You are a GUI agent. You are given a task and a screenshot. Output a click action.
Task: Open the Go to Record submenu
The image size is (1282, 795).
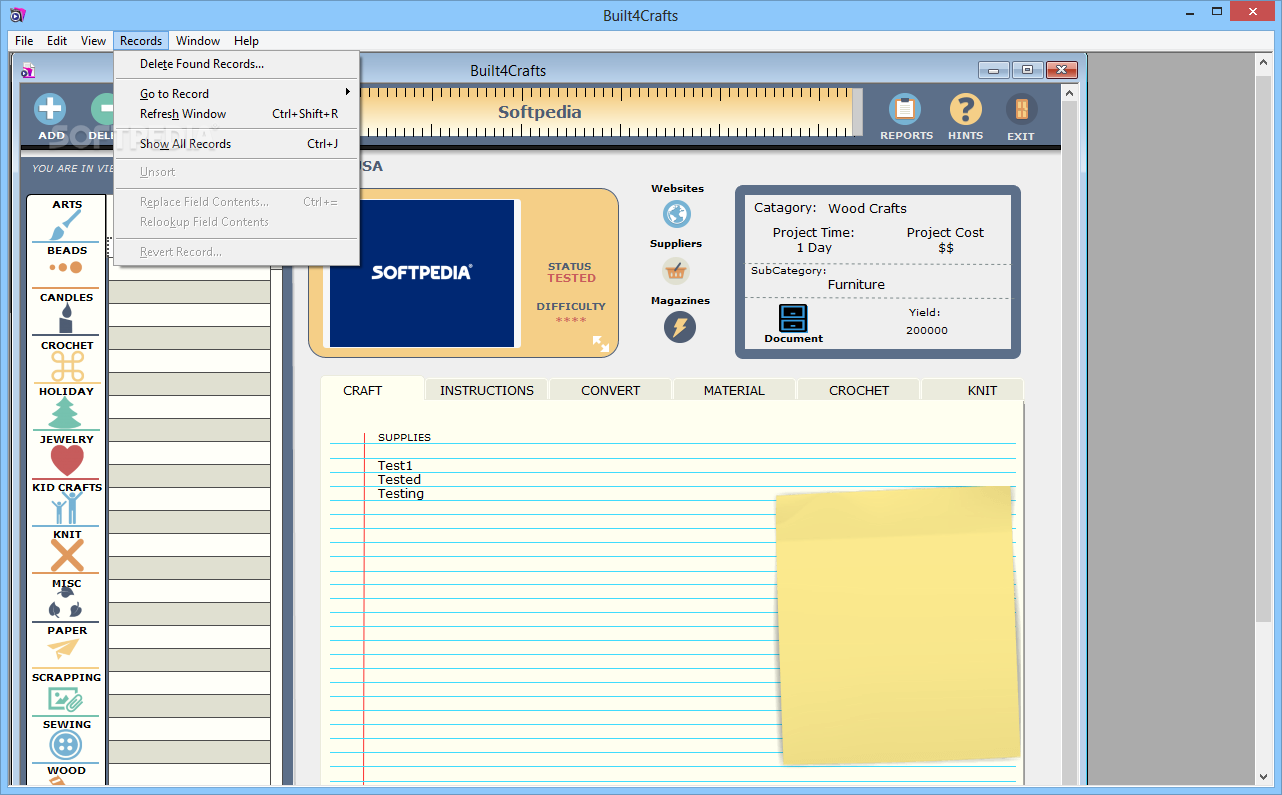236,93
